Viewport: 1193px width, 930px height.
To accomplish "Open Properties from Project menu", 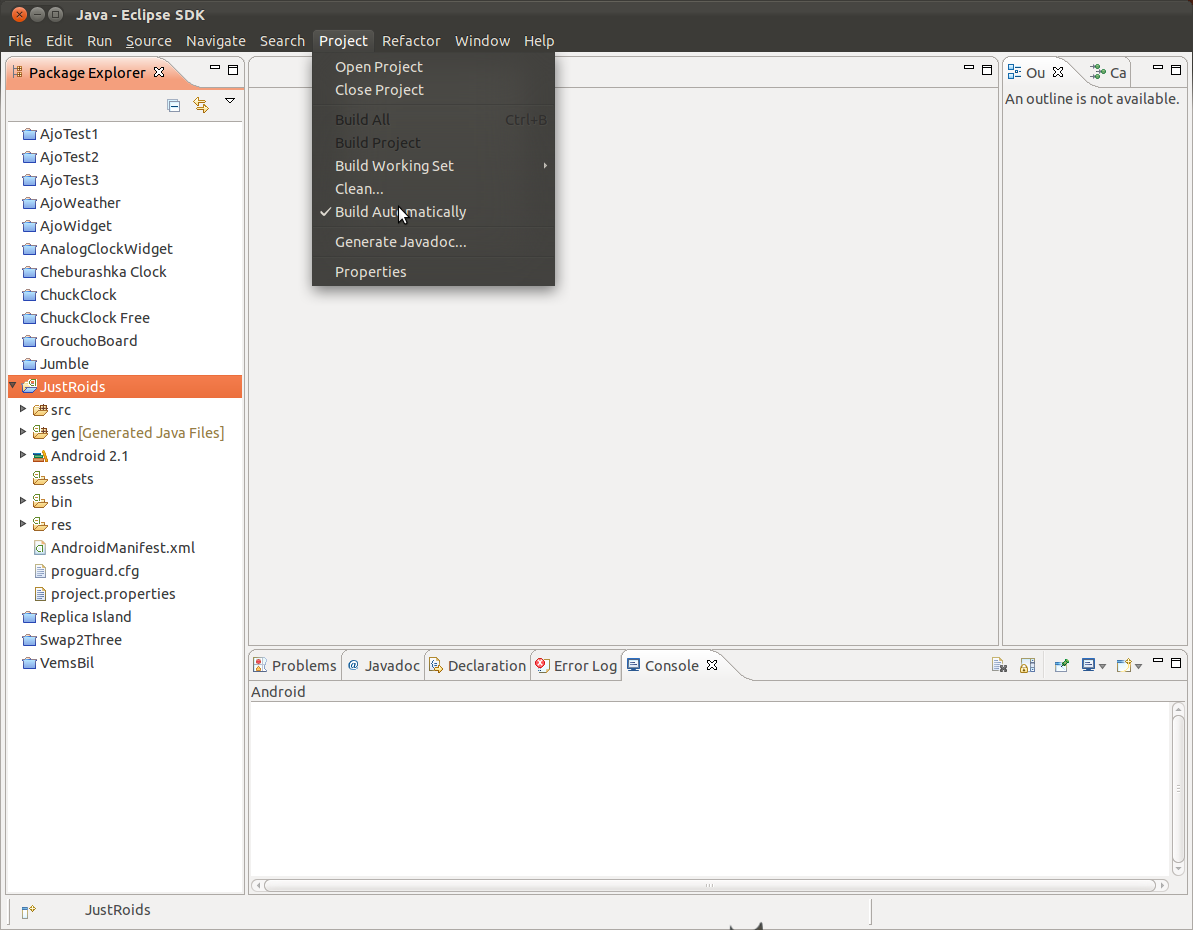I will tap(433, 272).
